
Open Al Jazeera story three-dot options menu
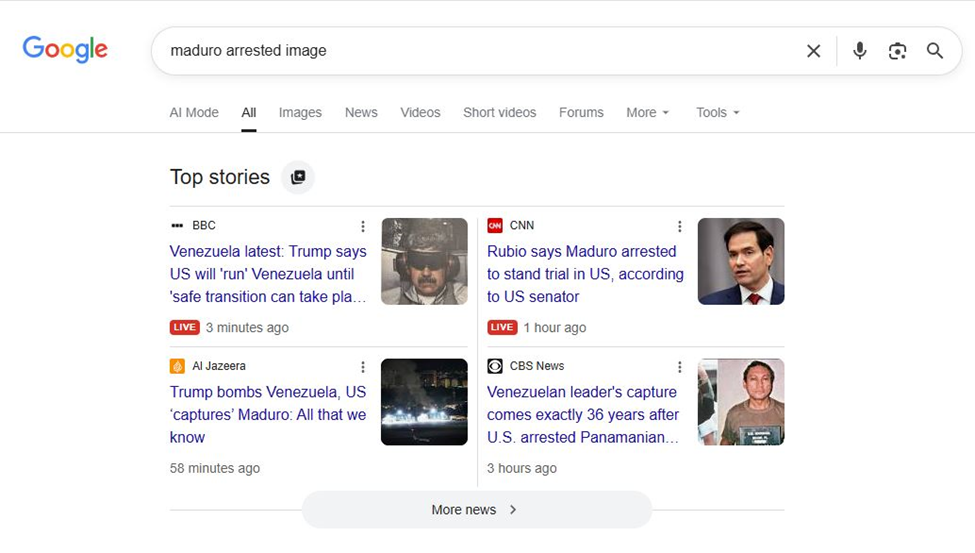pos(363,367)
